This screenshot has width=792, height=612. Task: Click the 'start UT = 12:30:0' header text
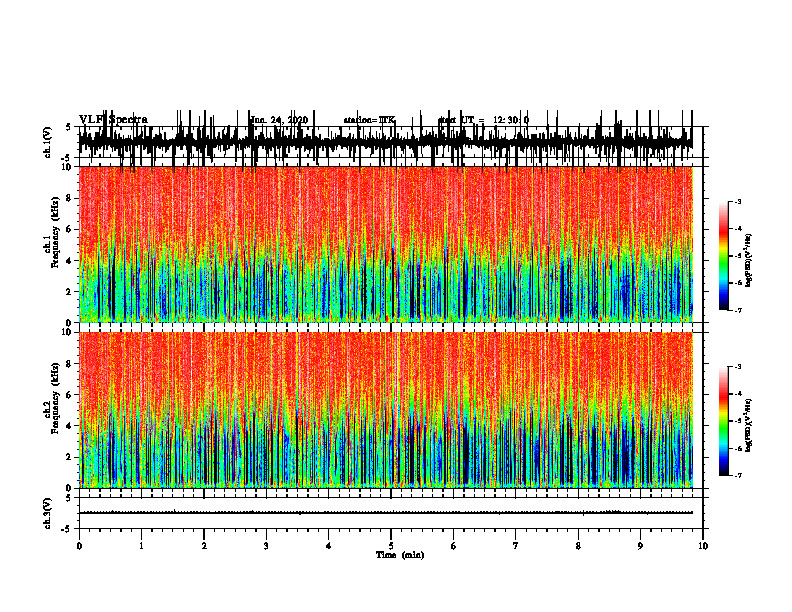pyautogui.click(x=483, y=120)
